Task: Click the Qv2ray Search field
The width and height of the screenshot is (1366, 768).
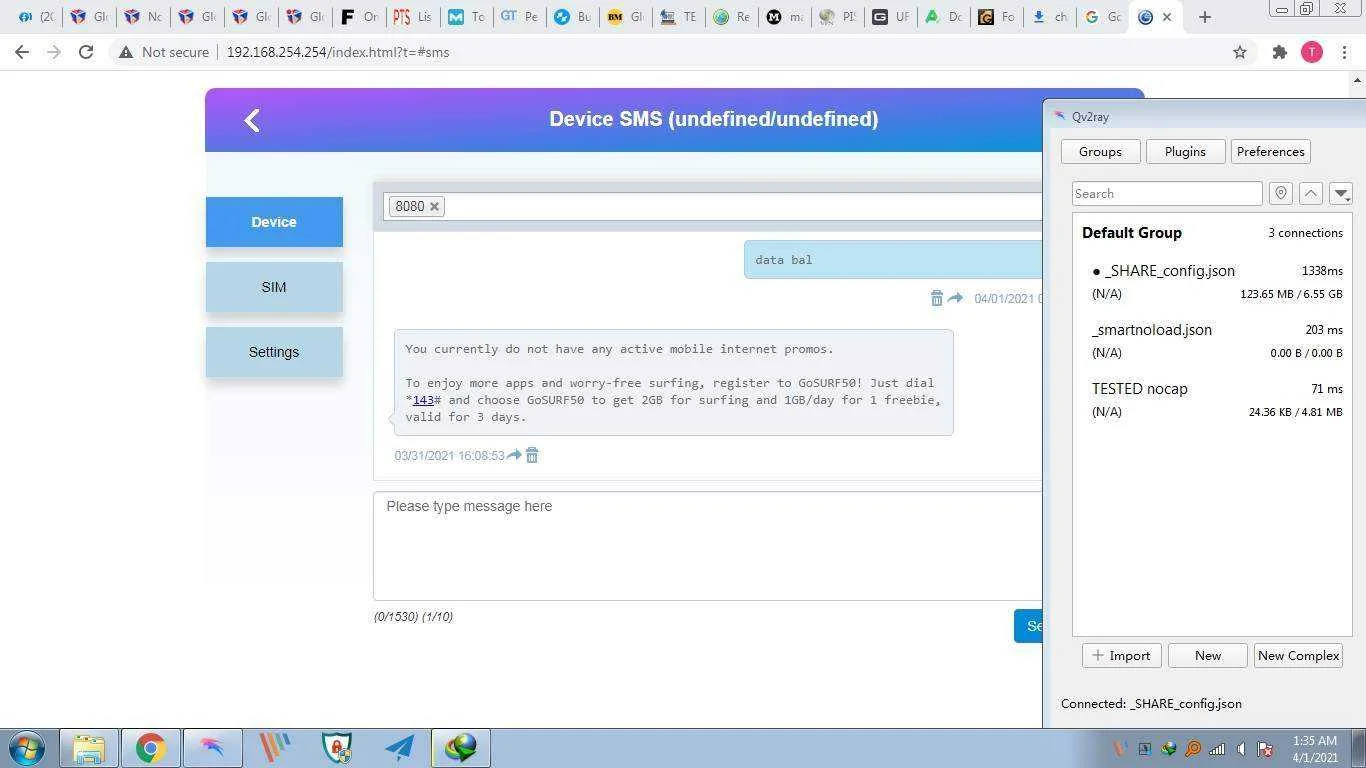Action: [1167, 194]
